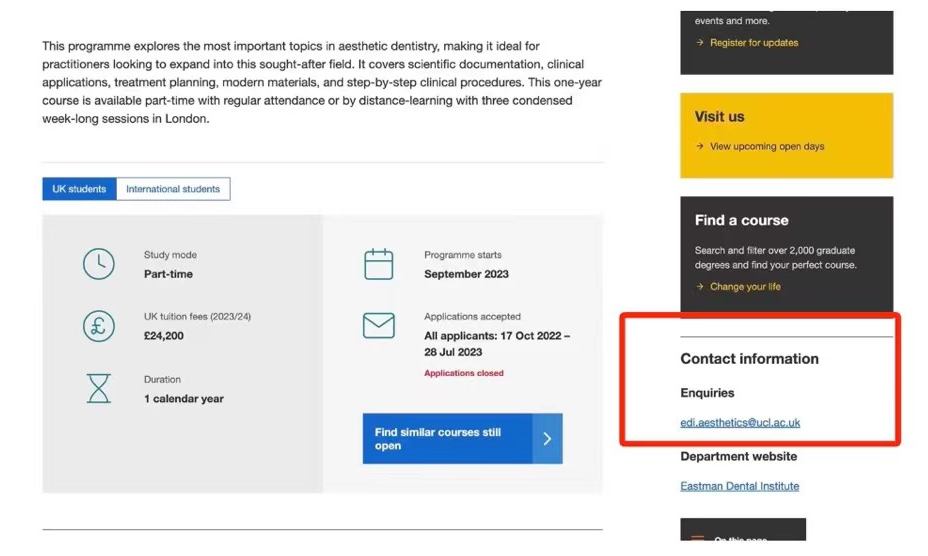The width and height of the screenshot is (928, 556).
Task: Click the arrow beside Register for updates
Action: point(700,43)
